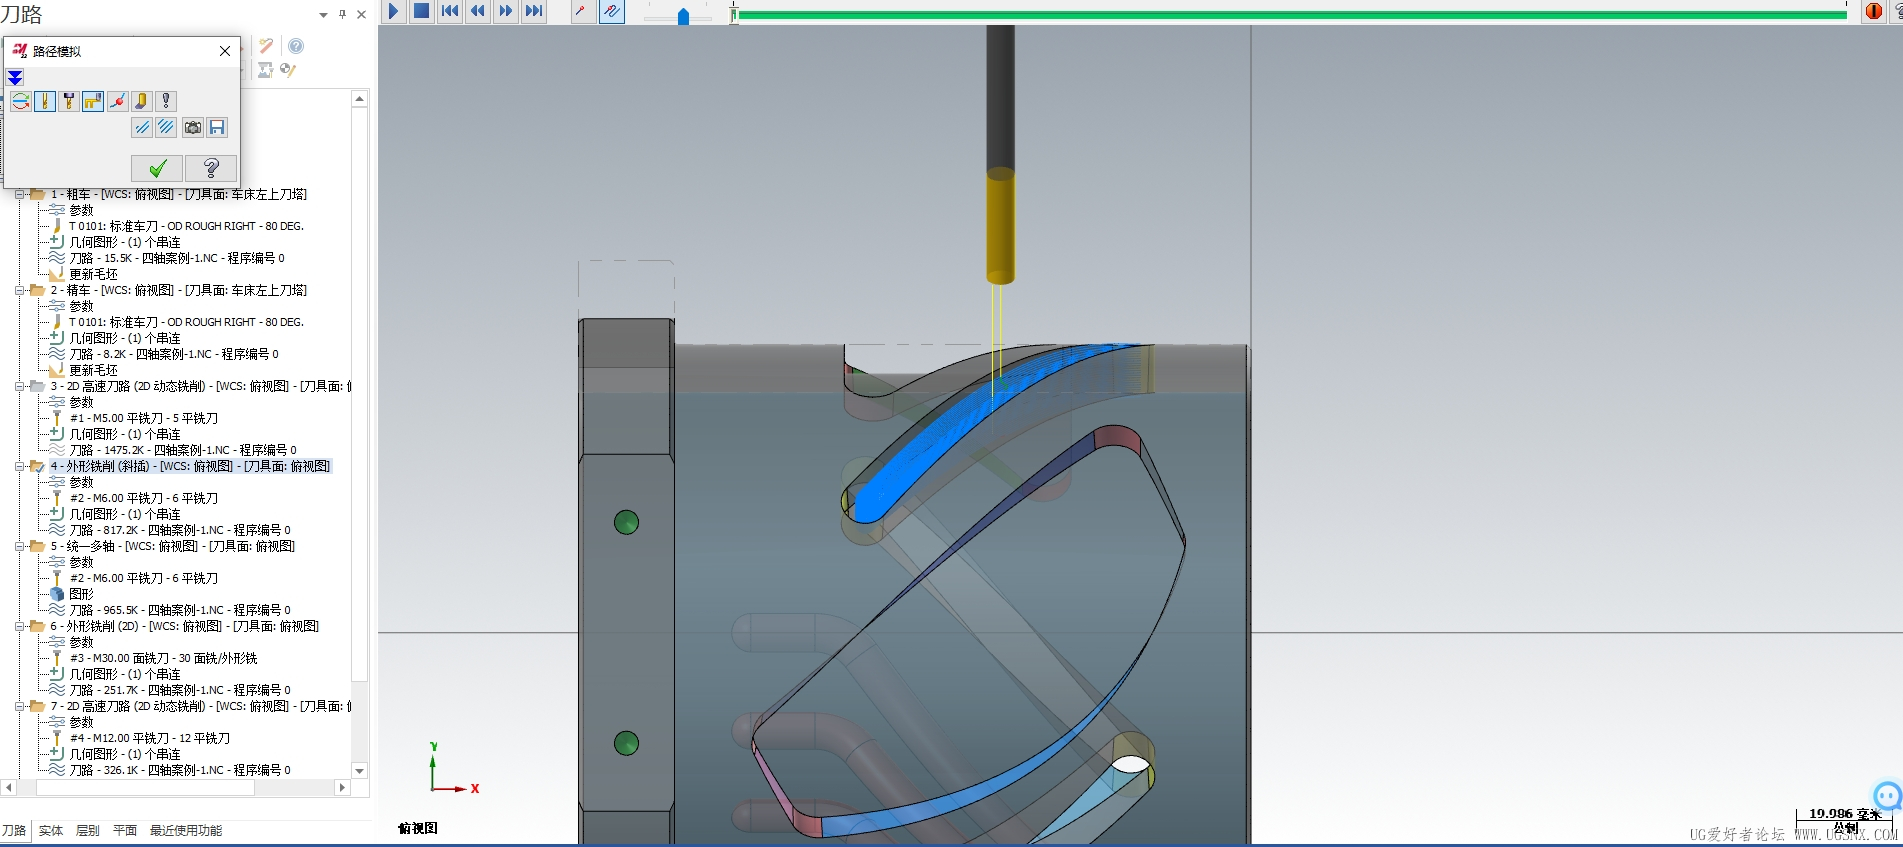
Task: Toggle display tool option in 路径模拟
Action: (45, 101)
